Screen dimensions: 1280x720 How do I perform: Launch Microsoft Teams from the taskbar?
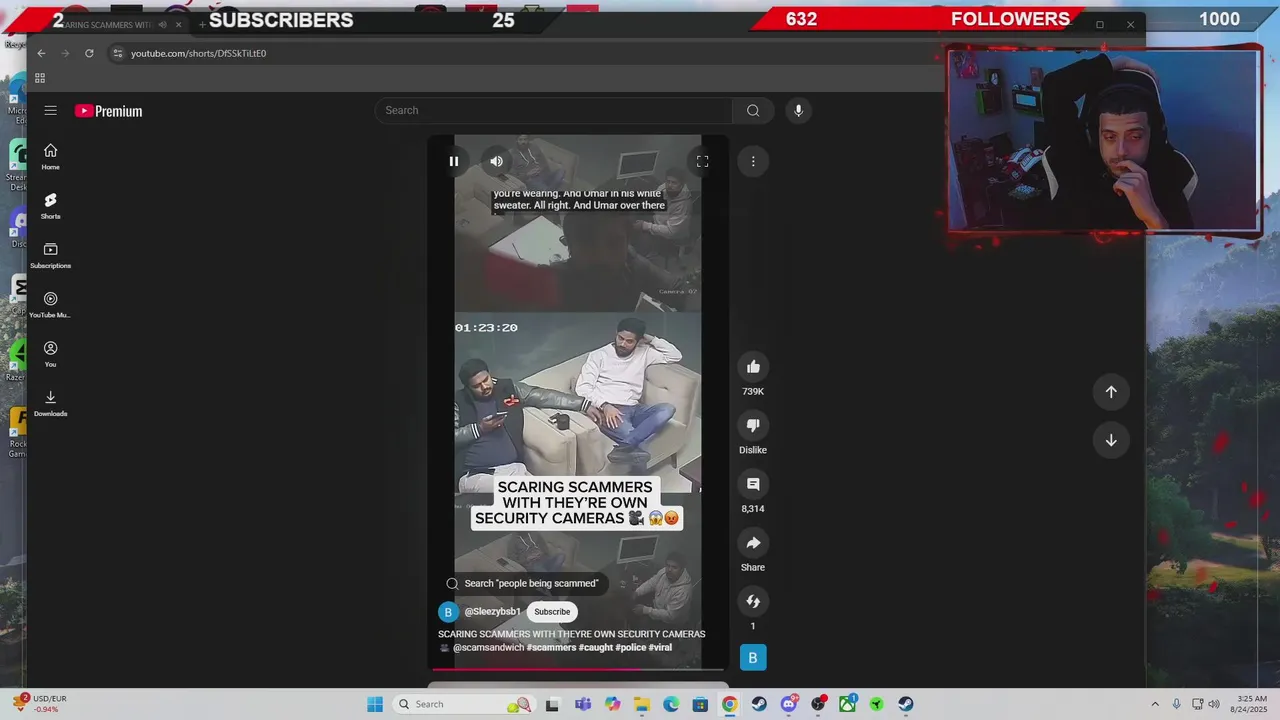(583, 704)
